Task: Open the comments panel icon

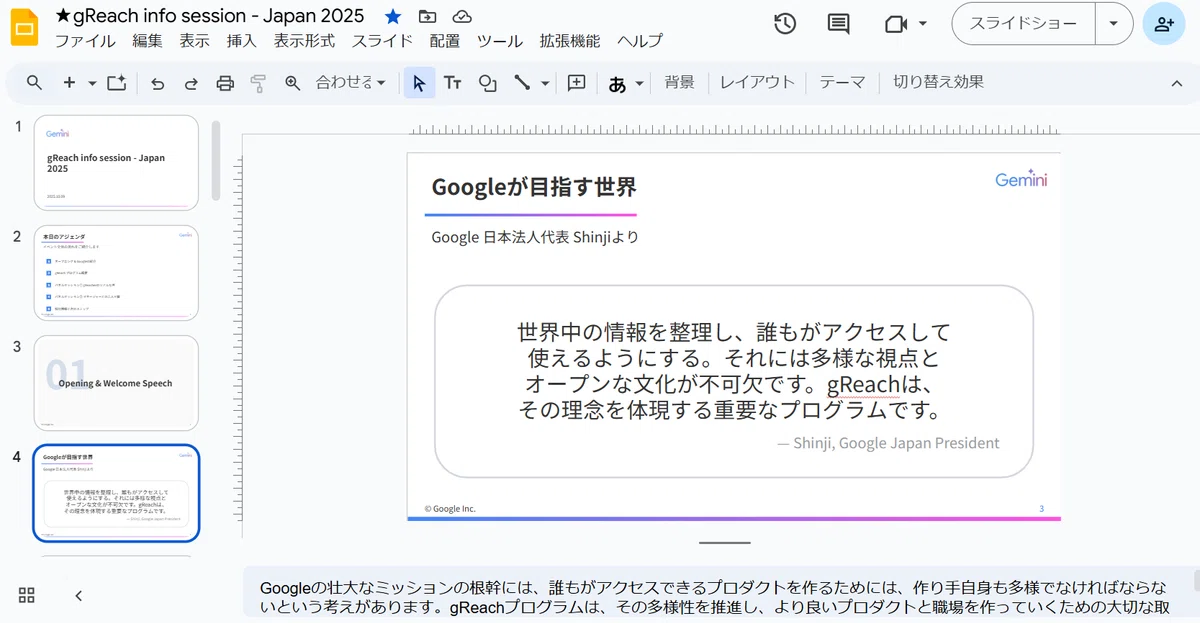Action: [839, 24]
